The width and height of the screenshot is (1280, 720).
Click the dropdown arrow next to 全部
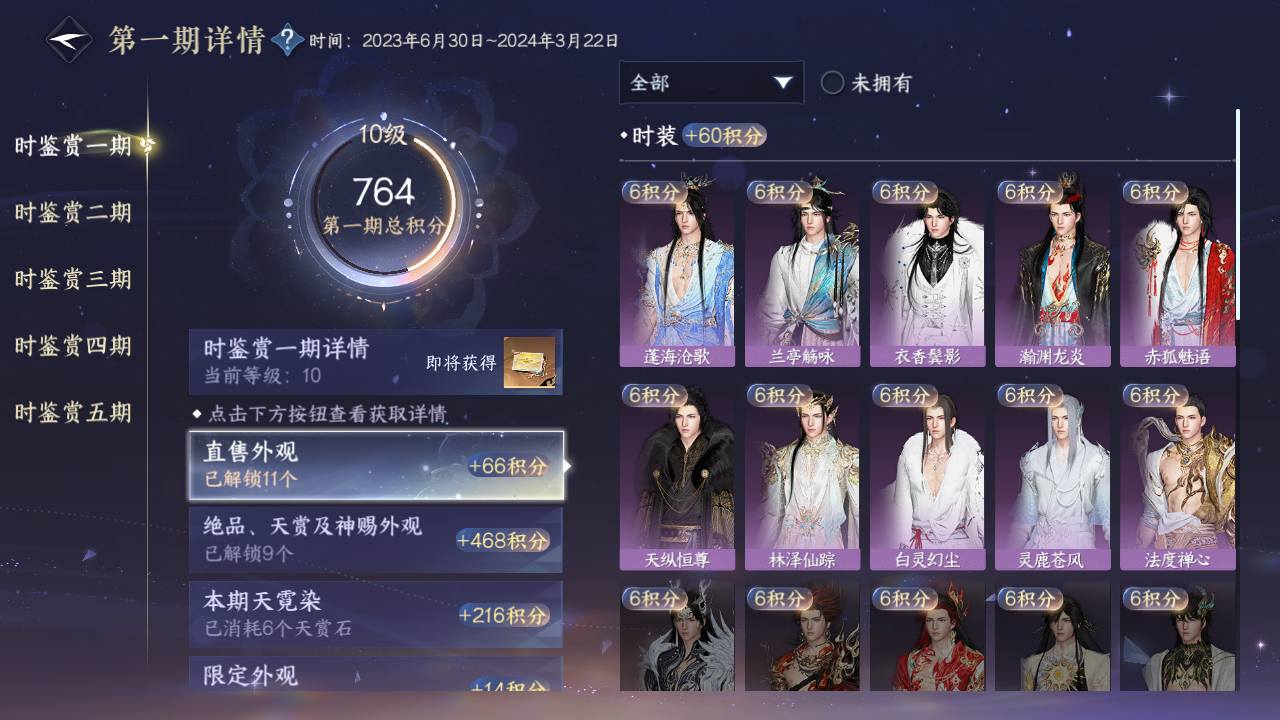coord(783,83)
